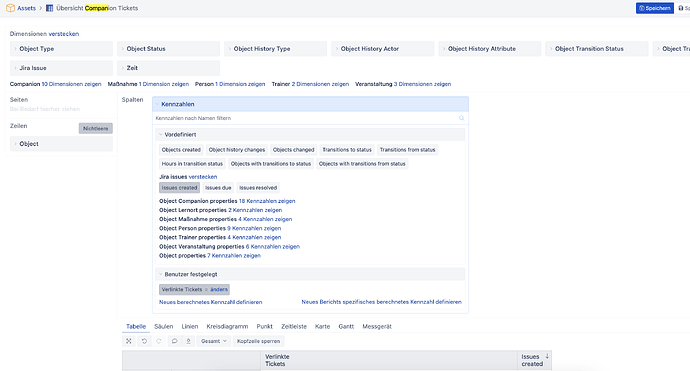Click Neues berechnetes Kennzahl definieren
The image size is (690, 371).
coord(211,302)
